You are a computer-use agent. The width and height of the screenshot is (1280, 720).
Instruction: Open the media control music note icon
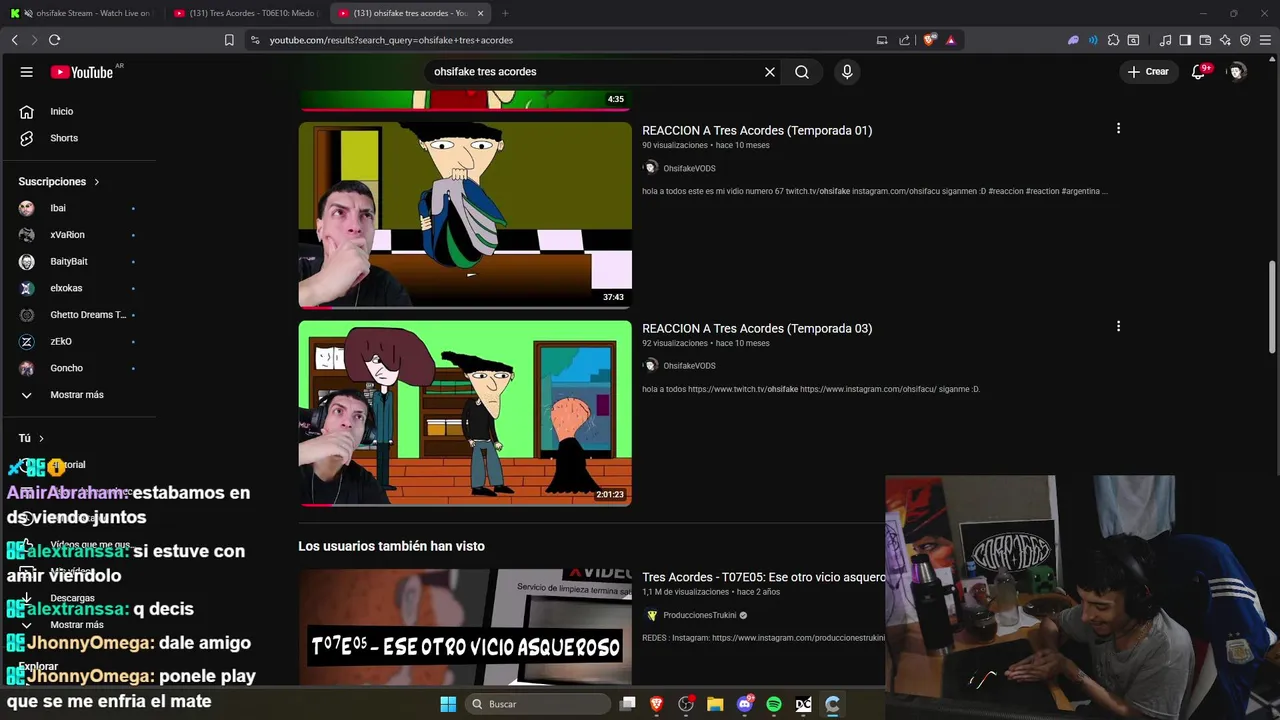(1165, 40)
